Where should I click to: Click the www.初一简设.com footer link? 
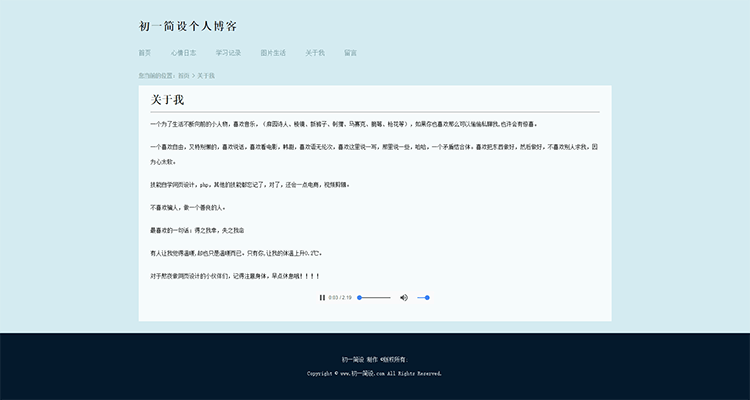point(363,373)
